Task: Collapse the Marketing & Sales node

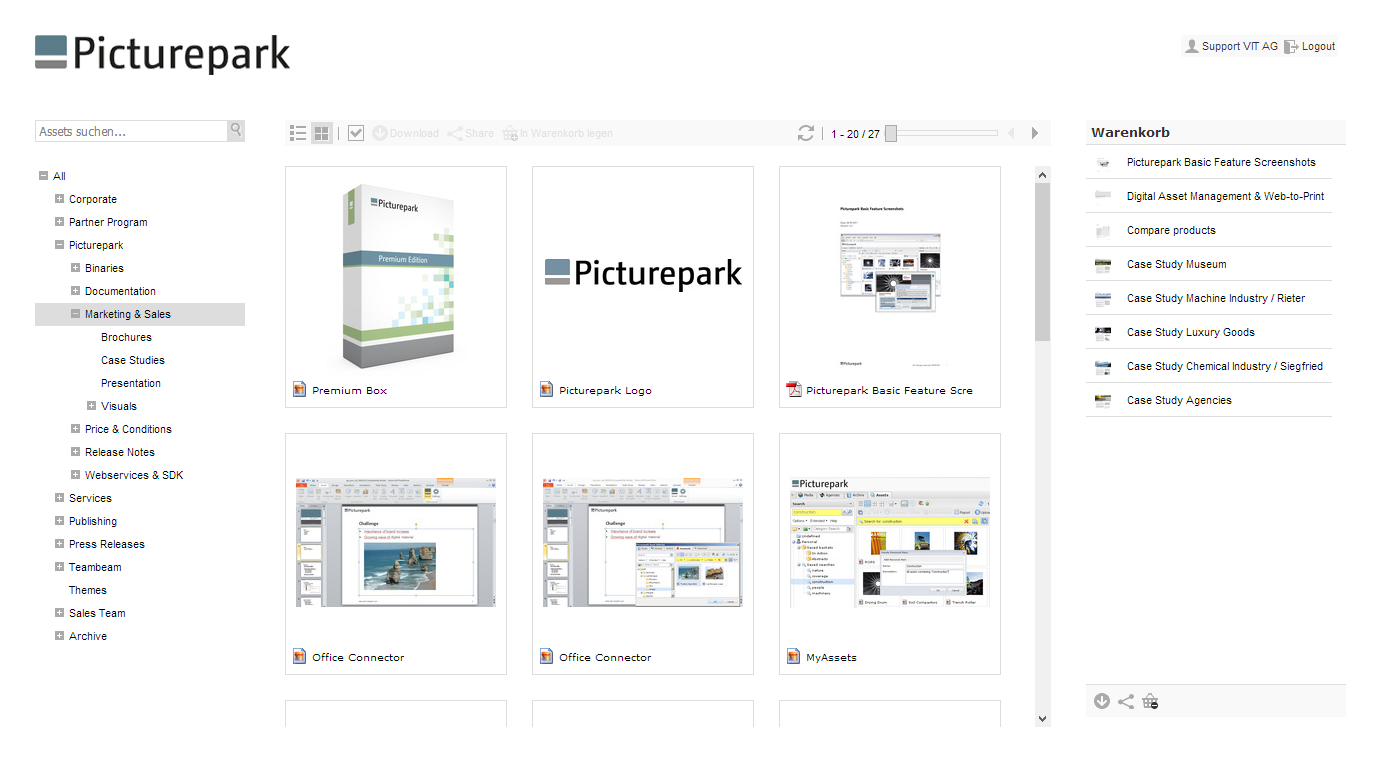Action: [x=75, y=314]
